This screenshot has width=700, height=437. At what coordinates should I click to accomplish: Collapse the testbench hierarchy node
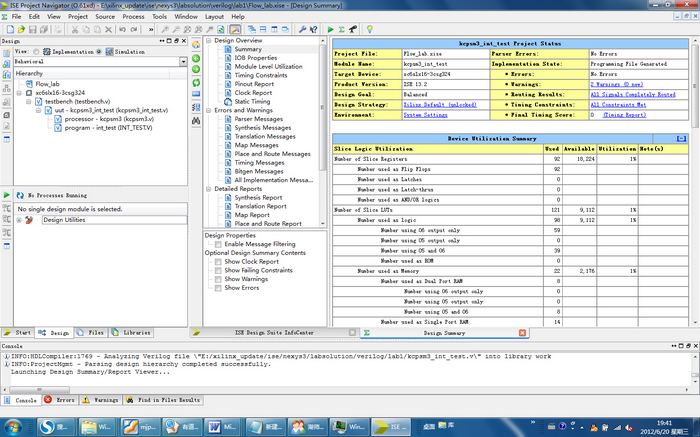pos(29,102)
